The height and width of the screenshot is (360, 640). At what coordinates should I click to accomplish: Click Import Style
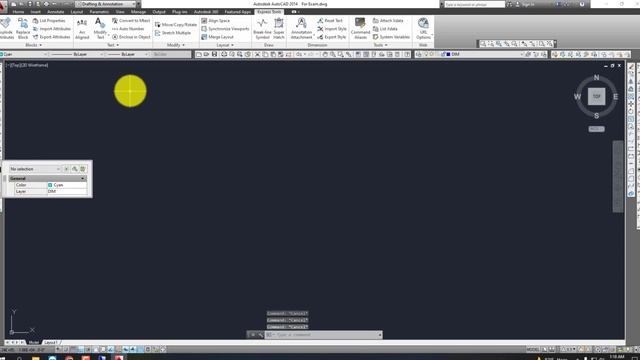pyautogui.click(x=332, y=29)
